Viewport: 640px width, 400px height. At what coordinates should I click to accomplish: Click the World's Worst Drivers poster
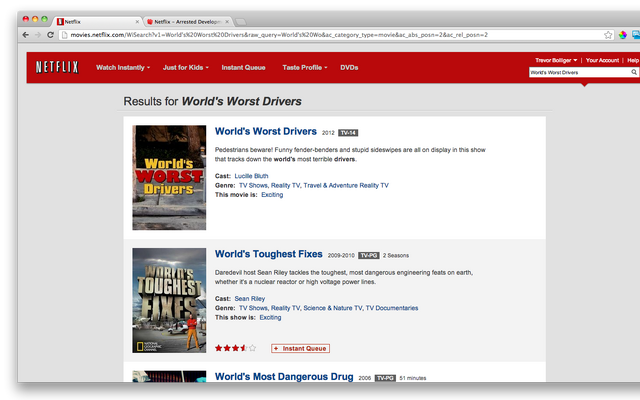(x=169, y=178)
